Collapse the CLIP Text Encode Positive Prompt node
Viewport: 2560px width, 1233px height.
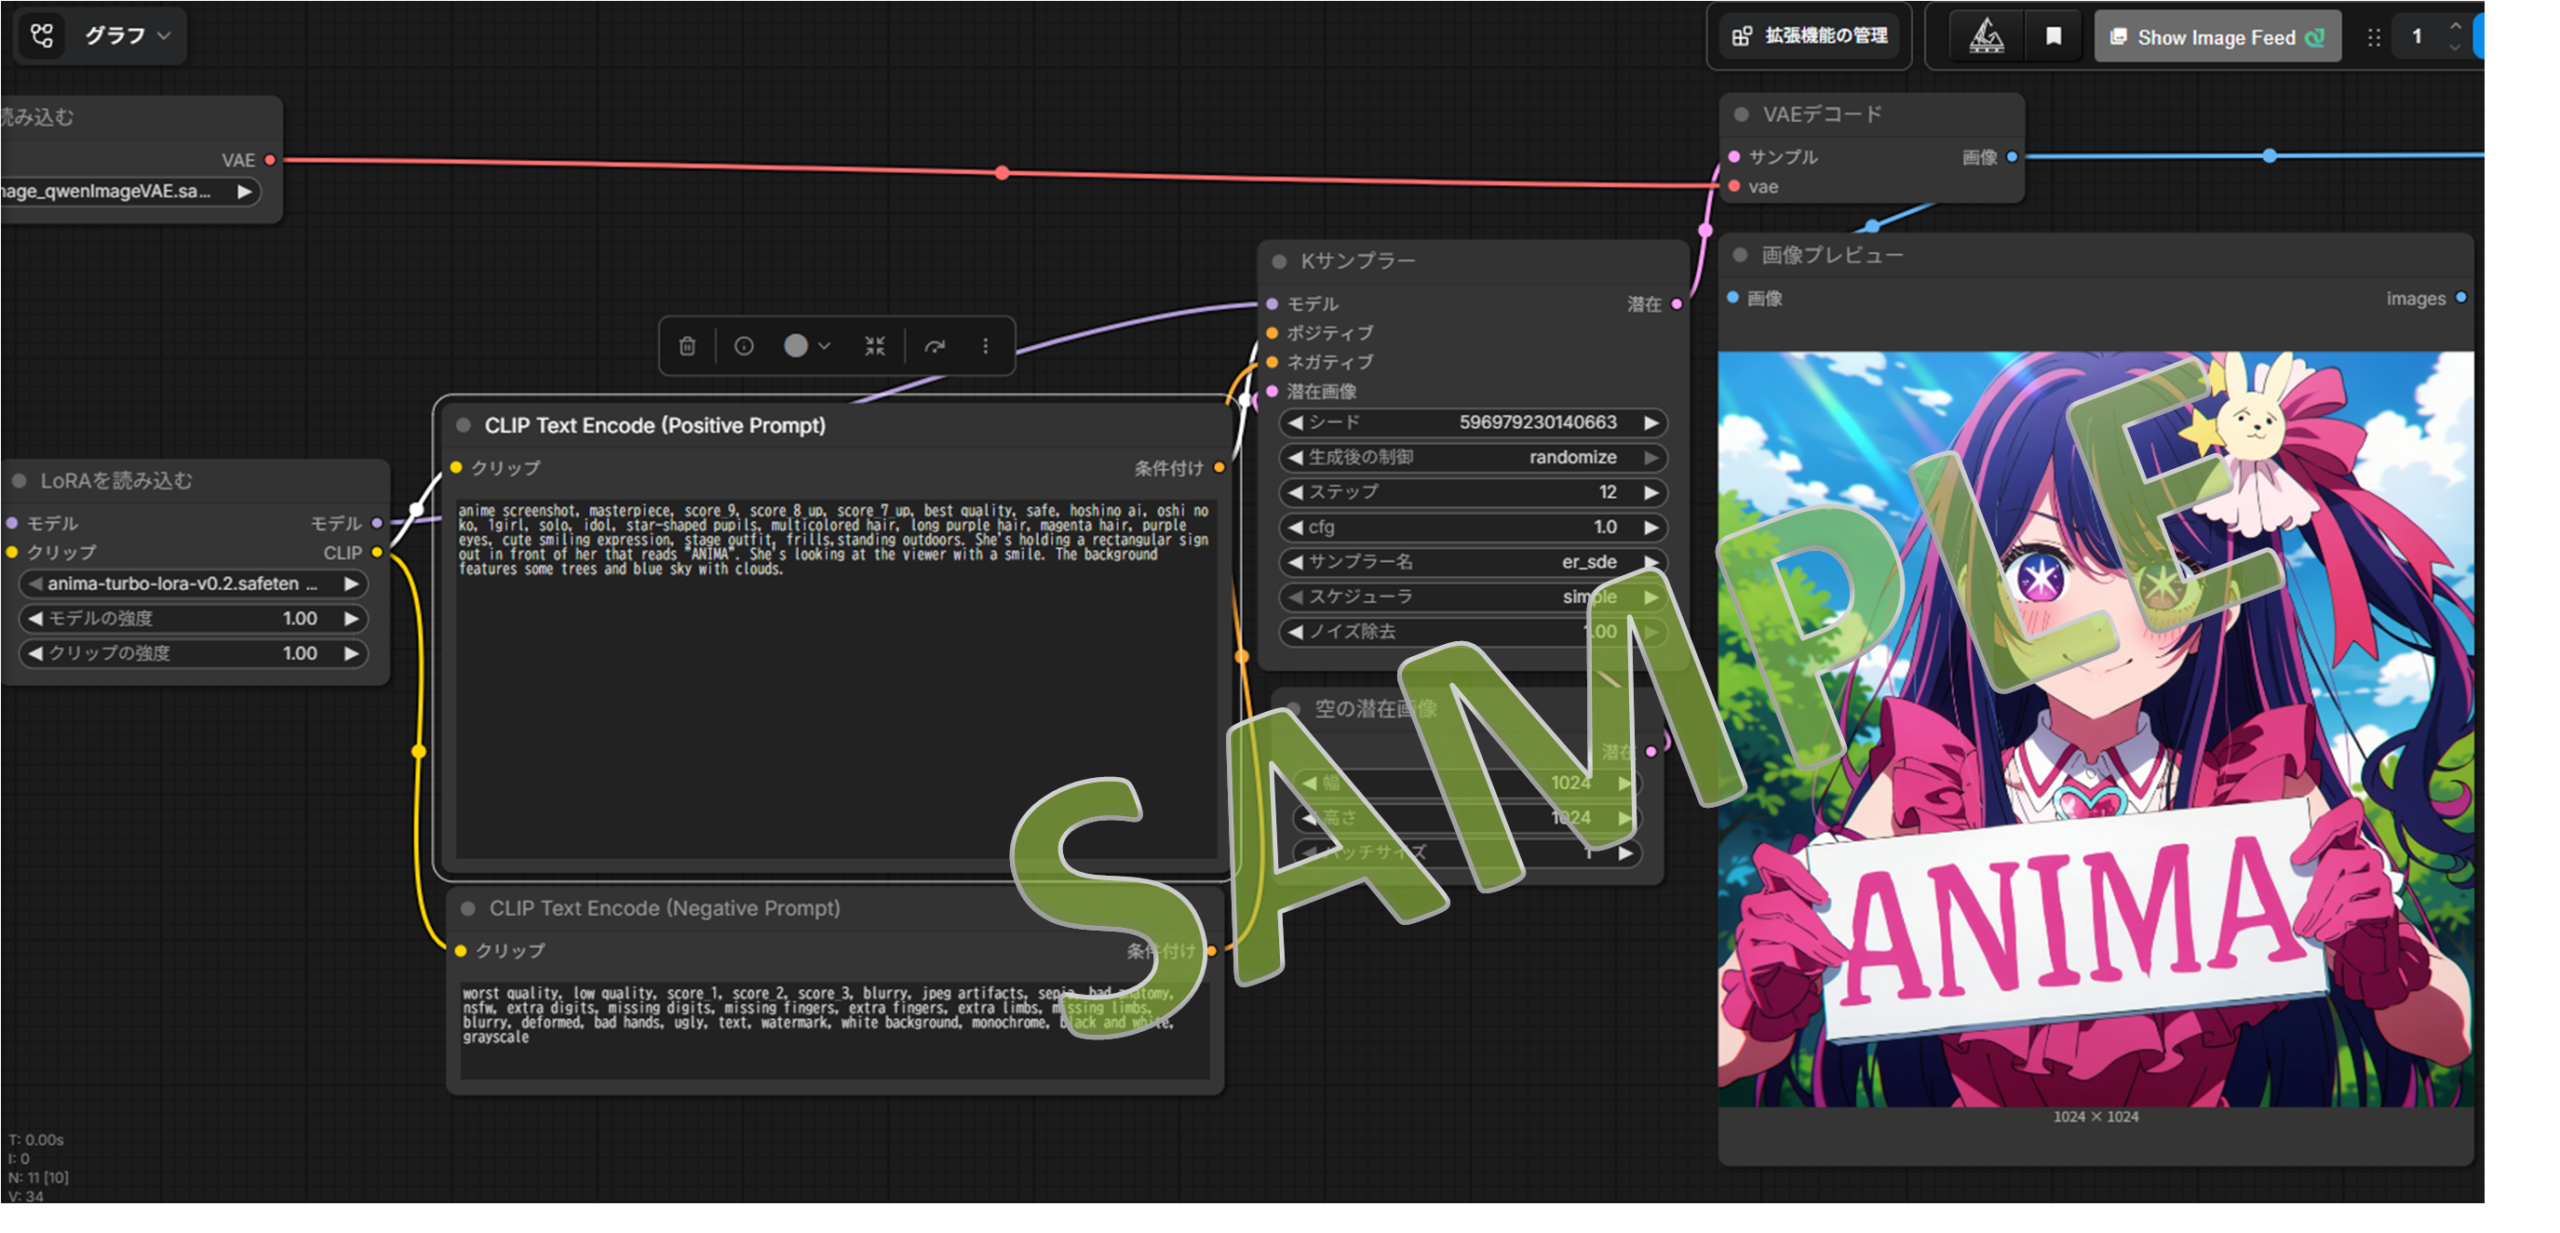click(463, 426)
